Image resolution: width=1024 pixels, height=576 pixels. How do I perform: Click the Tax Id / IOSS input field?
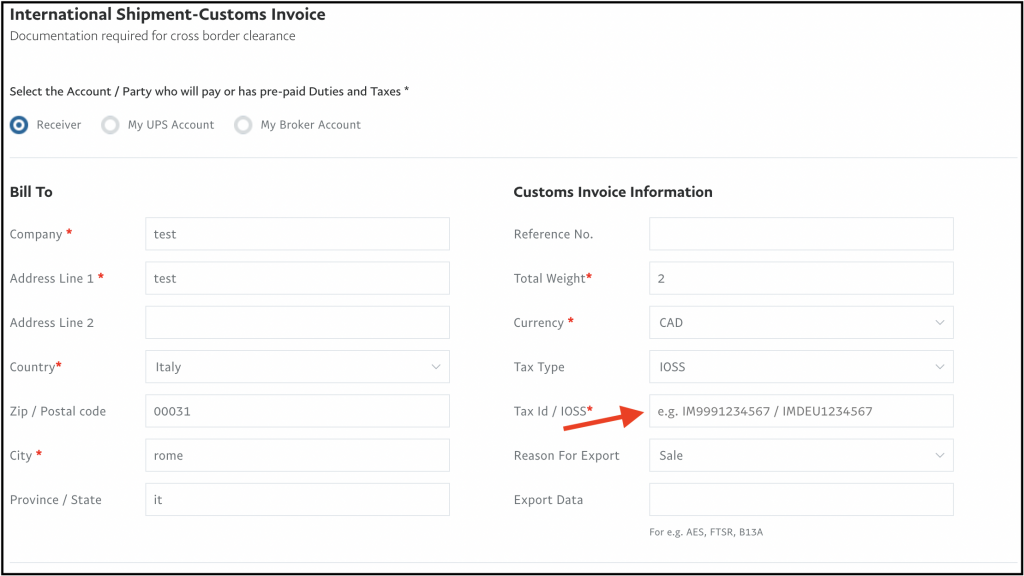801,411
